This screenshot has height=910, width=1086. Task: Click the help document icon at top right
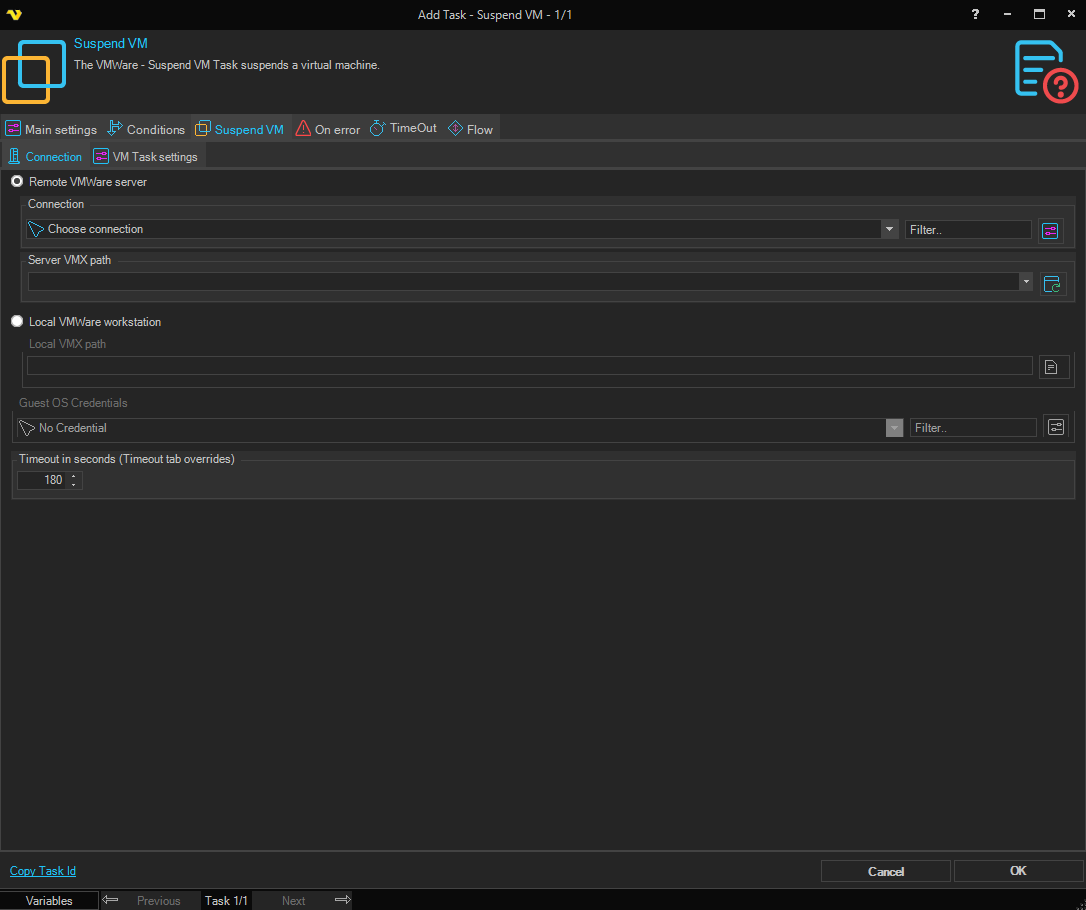tap(1045, 70)
